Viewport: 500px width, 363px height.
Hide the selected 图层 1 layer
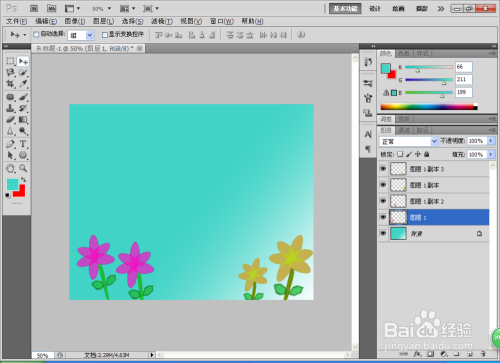(x=383, y=217)
